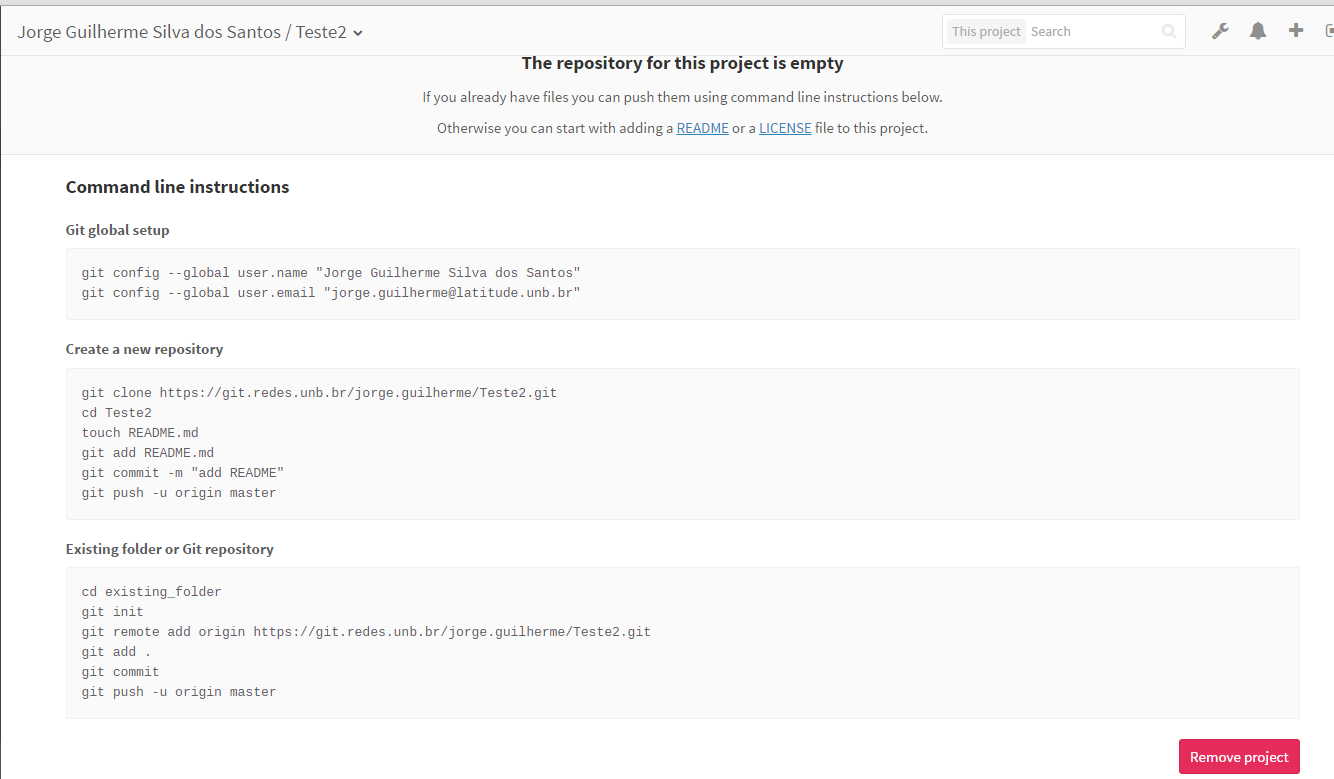Click the 'Command line instructions' heading
This screenshot has height=779, width=1334.
tap(177, 187)
